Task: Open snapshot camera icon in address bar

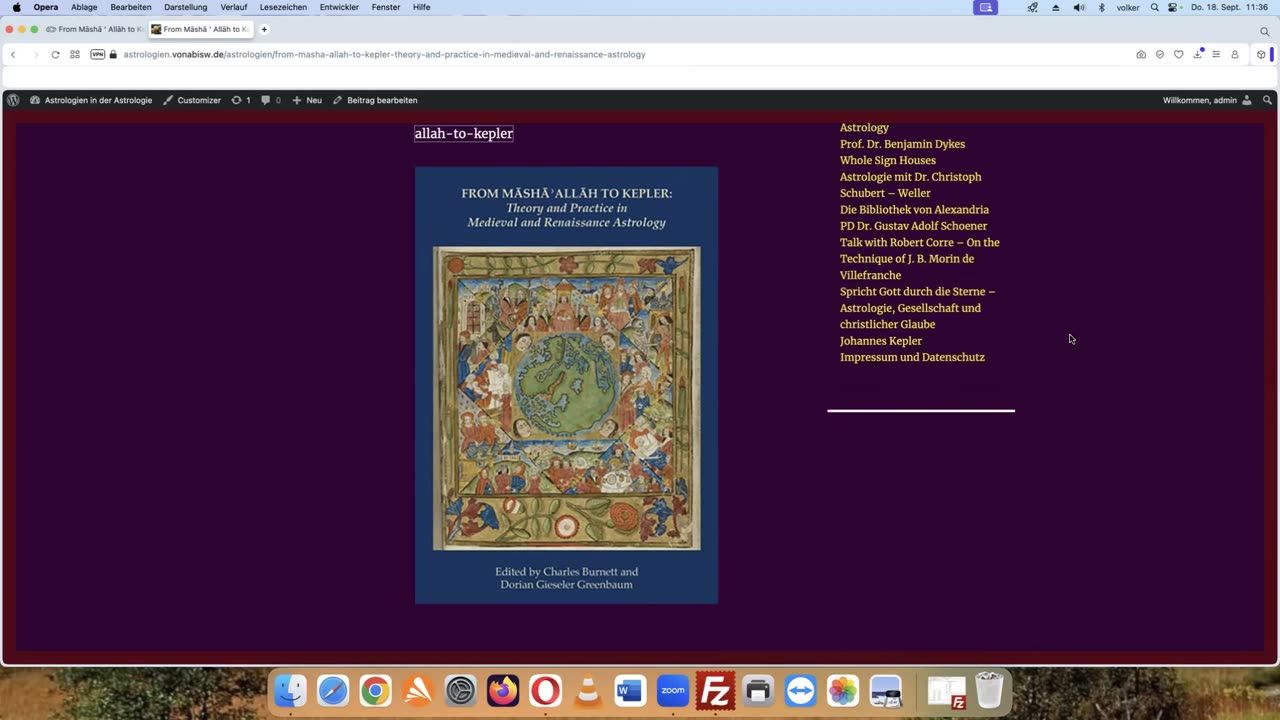Action: coord(1141,54)
